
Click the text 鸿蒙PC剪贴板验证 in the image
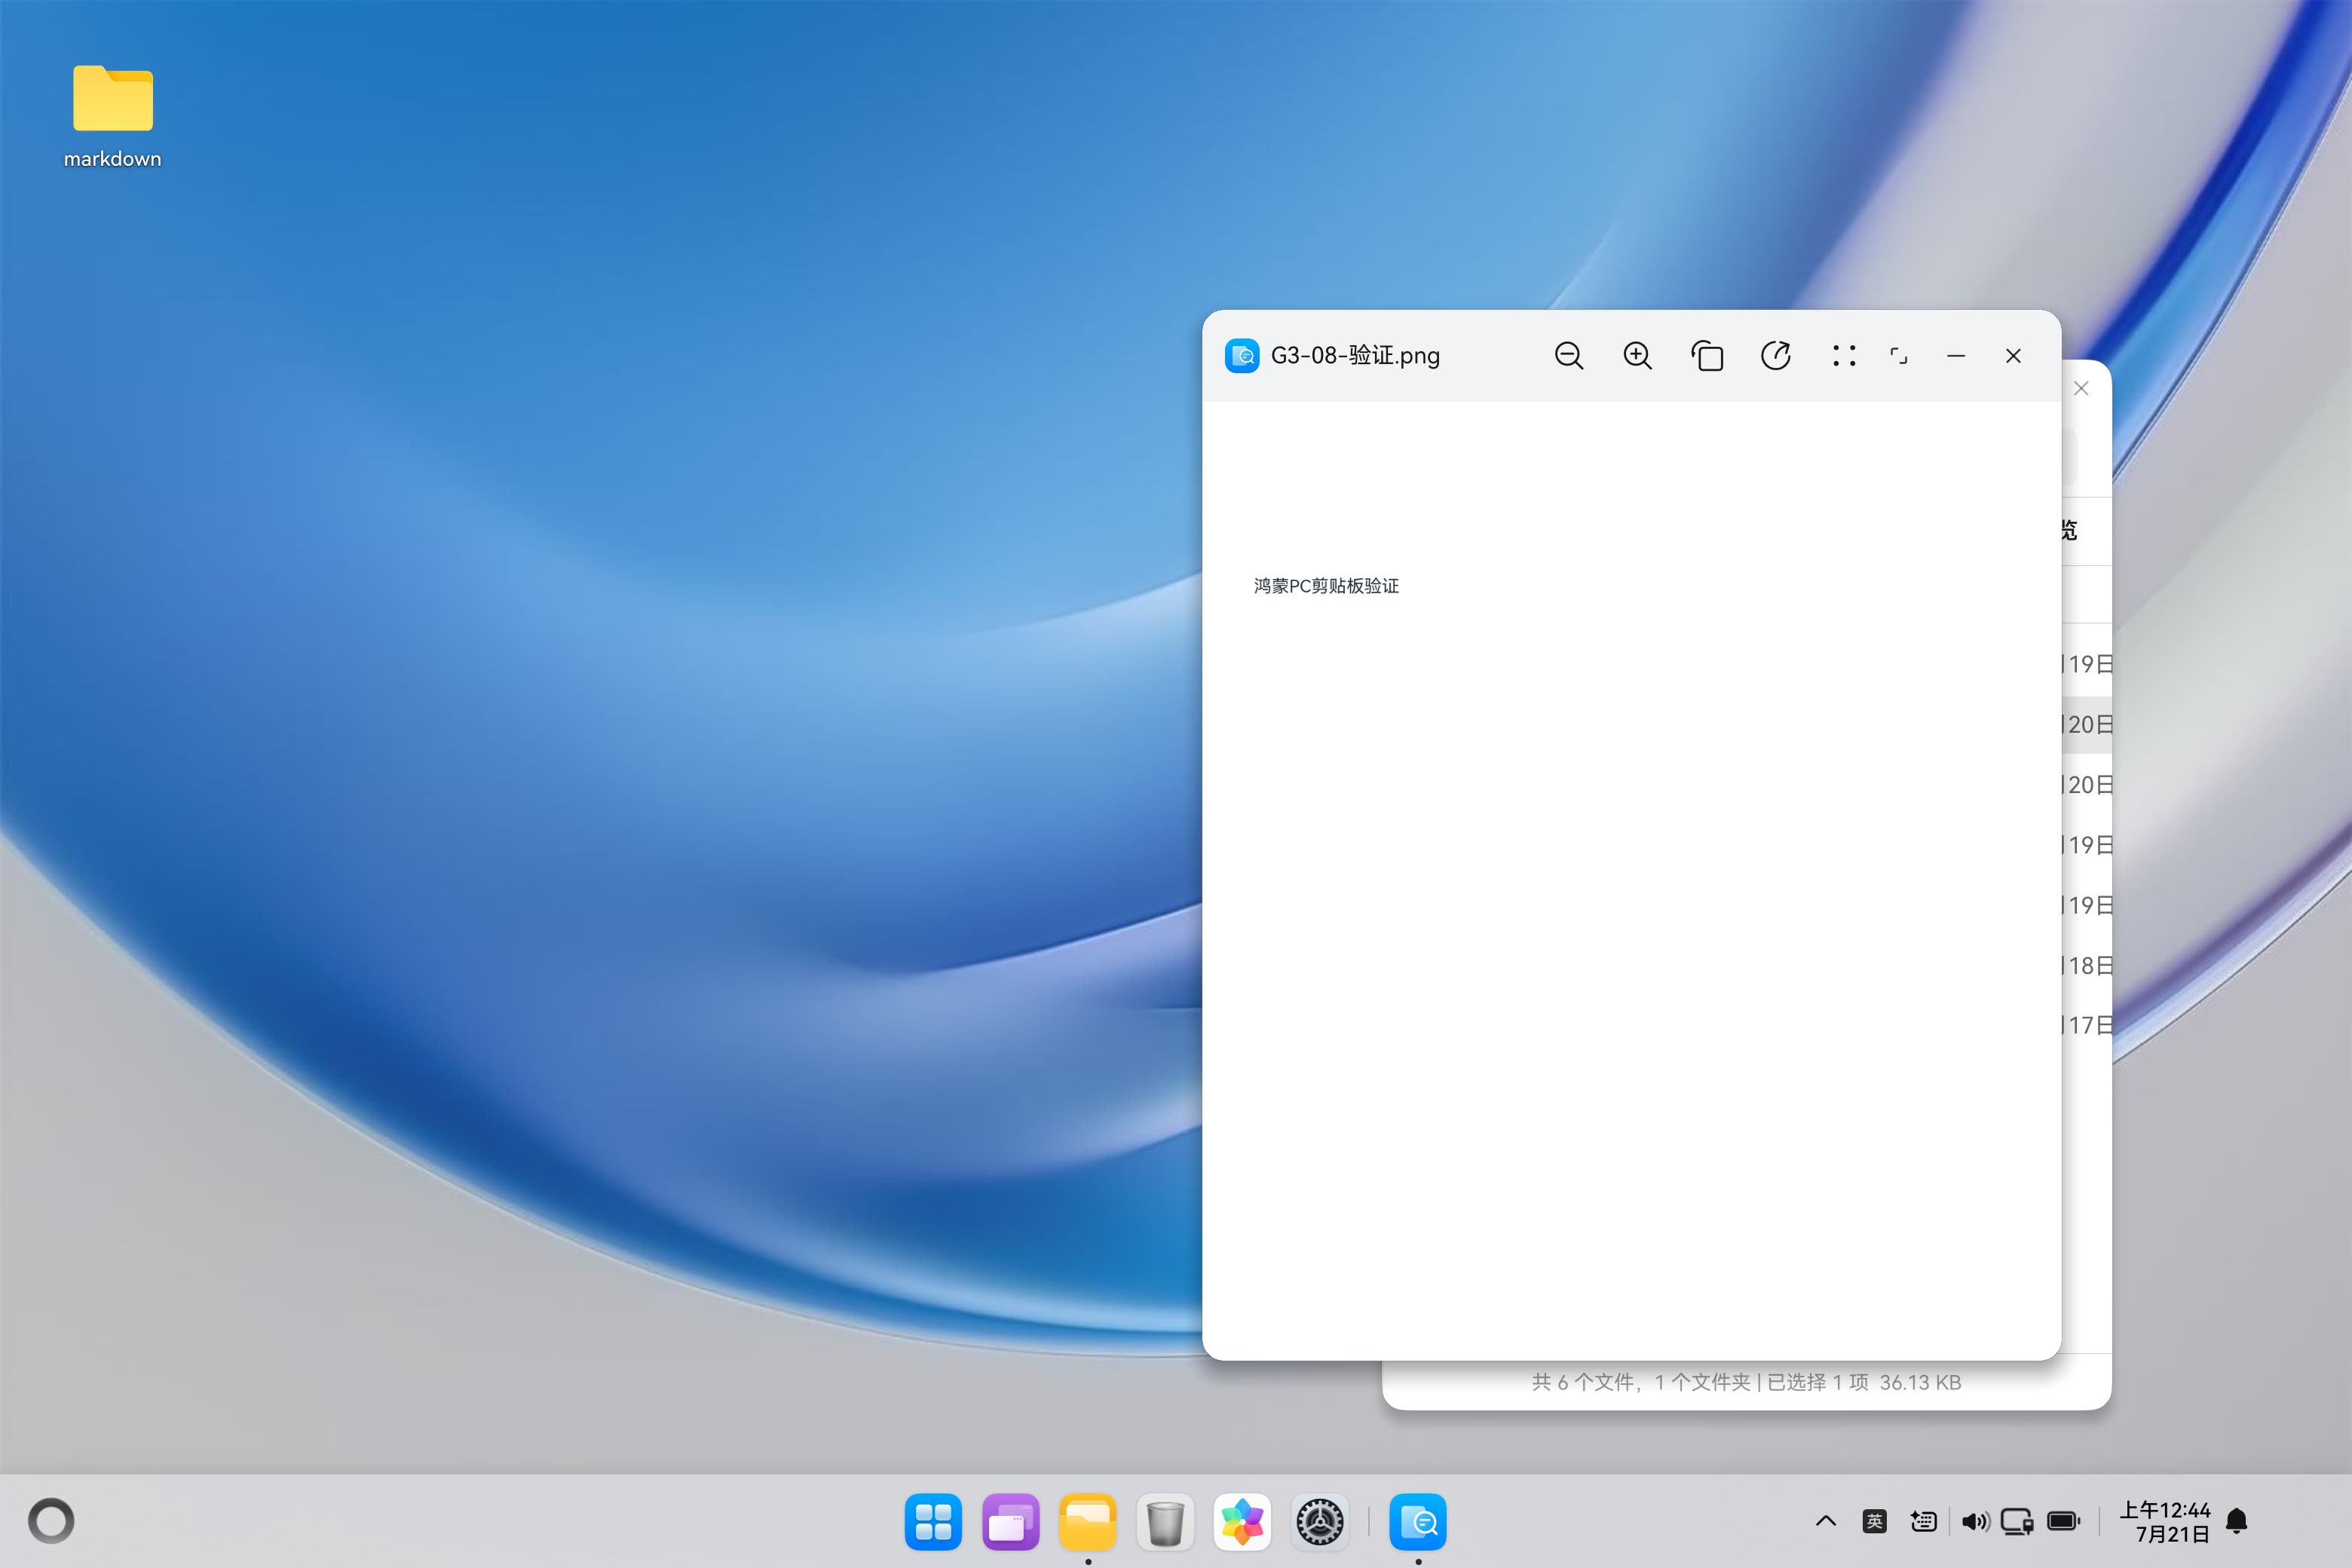click(x=1326, y=586)
